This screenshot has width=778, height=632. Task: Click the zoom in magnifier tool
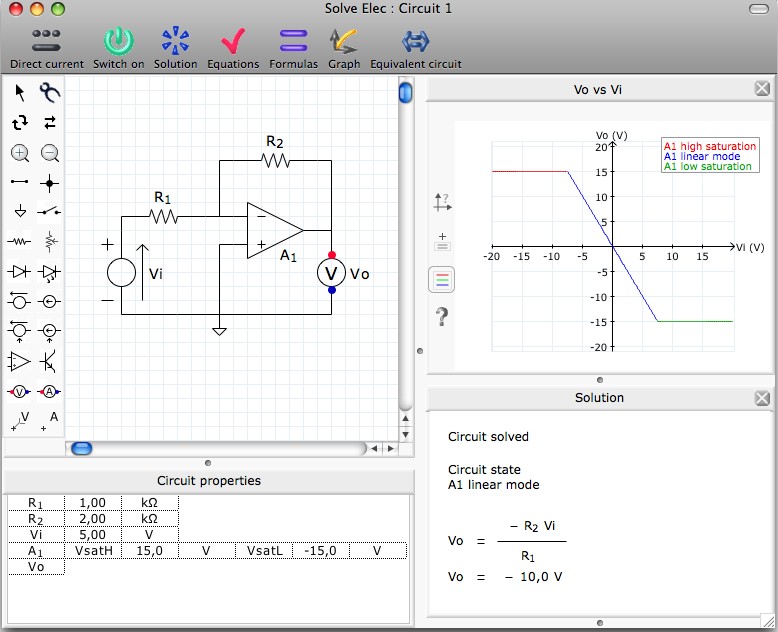(20, 153)
